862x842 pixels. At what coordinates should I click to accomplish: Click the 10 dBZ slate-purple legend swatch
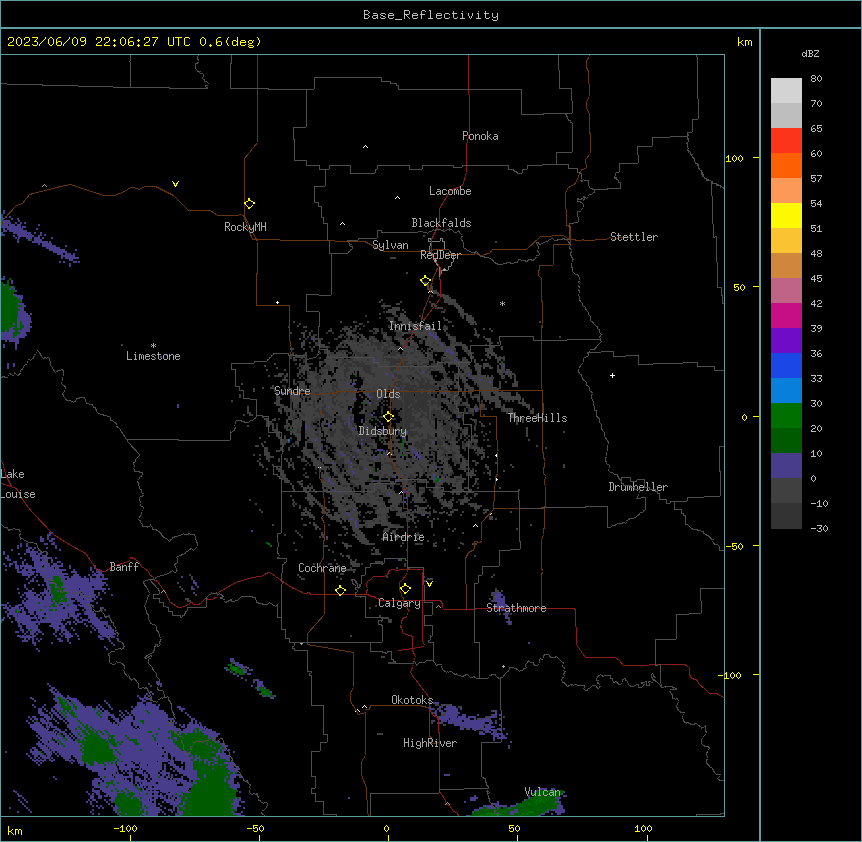click(x=786, y=466)
